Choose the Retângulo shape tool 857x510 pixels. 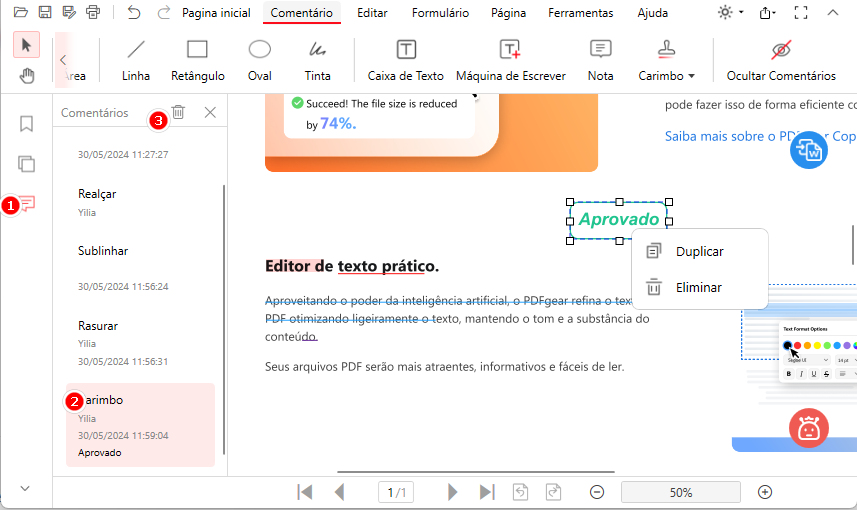[197, 61]
